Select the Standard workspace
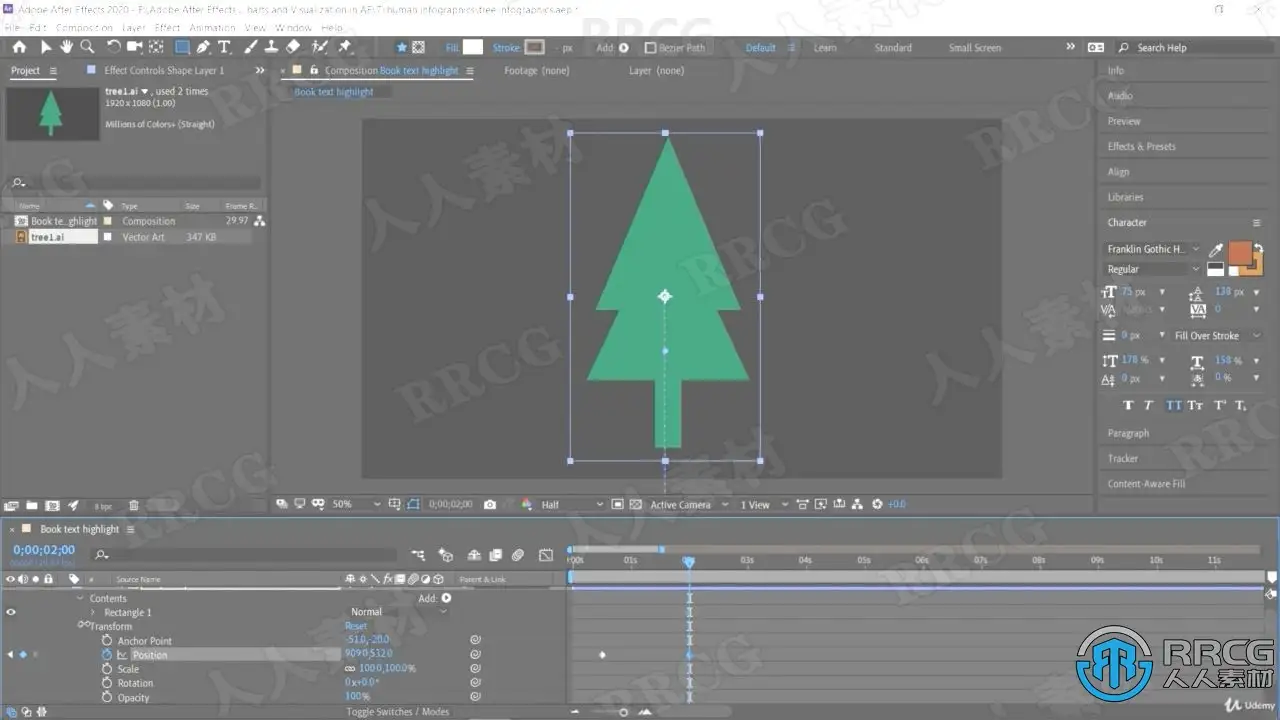1280x720 pixels. tap(893, 48)
